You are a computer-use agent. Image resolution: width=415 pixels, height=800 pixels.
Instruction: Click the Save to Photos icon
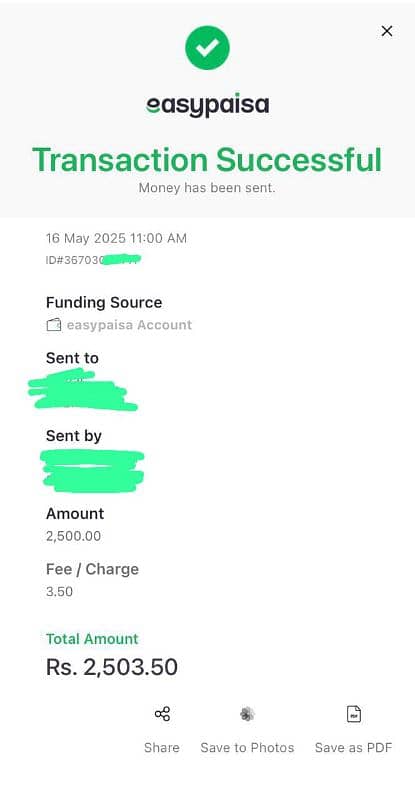[247, 714]
